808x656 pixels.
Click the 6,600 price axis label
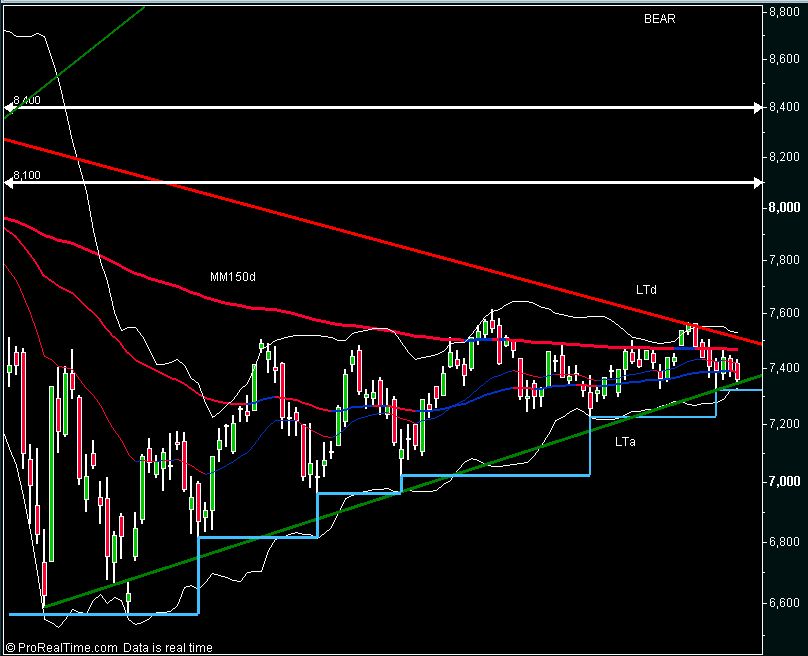tap(784, 603)
